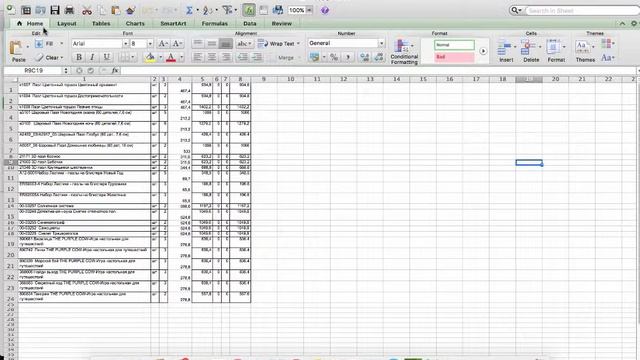
Task: Open the zoom 100% dropdown
Action: pyautogui.click(x=309, y=10)
